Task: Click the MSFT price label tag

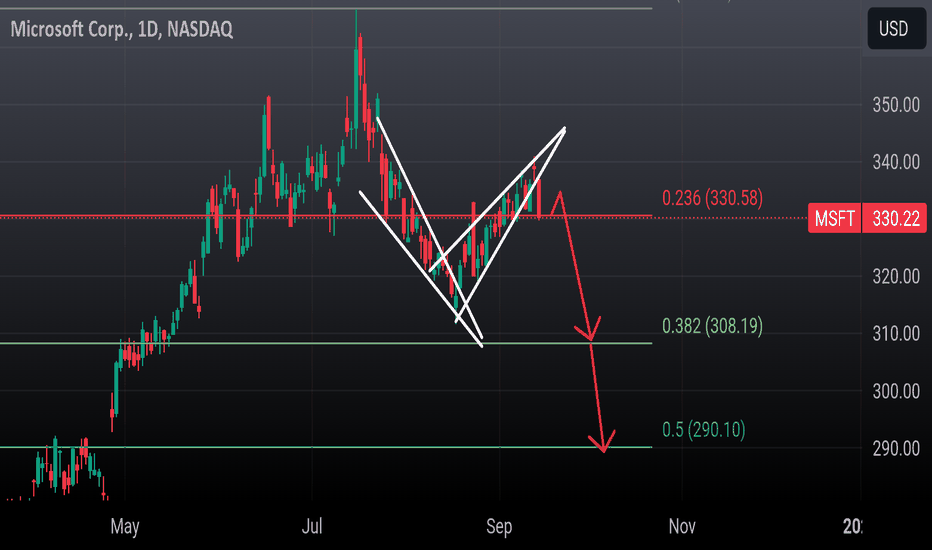Action: tap(834, 218)
